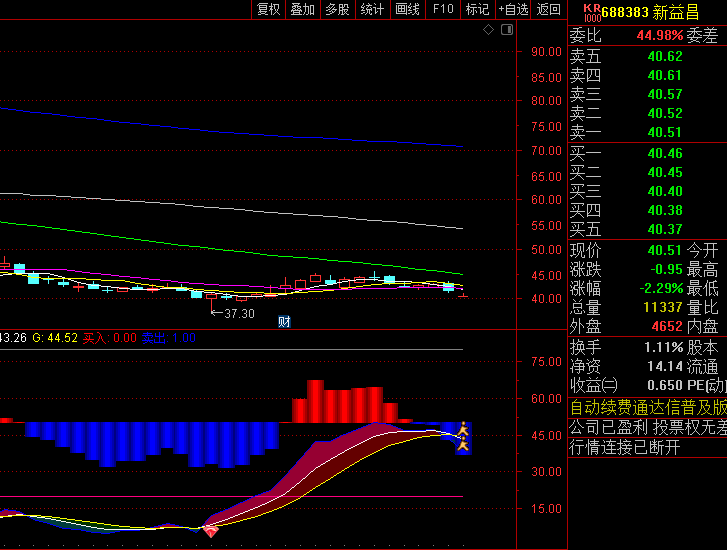Click sell-five price 40.62
Screen dimensions: 727x550
(665, 57)
